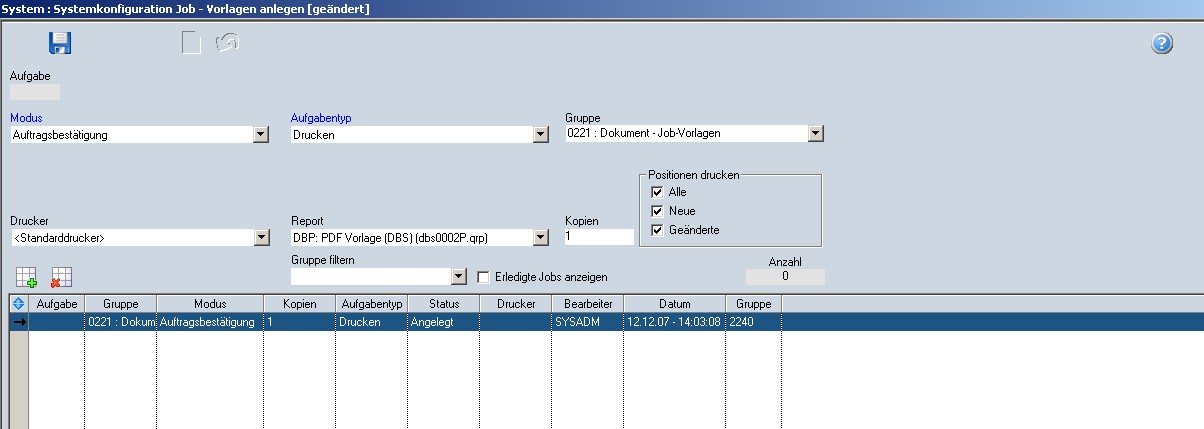Screen dimensions: 1204x429
Task: Toggle the Geänderte checkbox
Action: [x=657, y=230]
